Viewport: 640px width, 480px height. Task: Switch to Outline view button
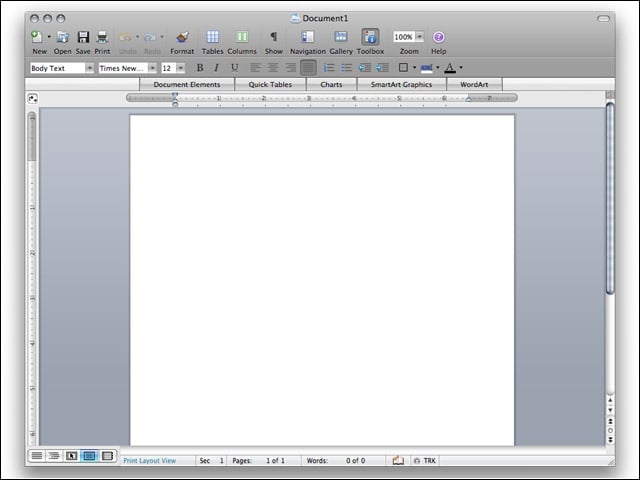(x=54, y=456)
